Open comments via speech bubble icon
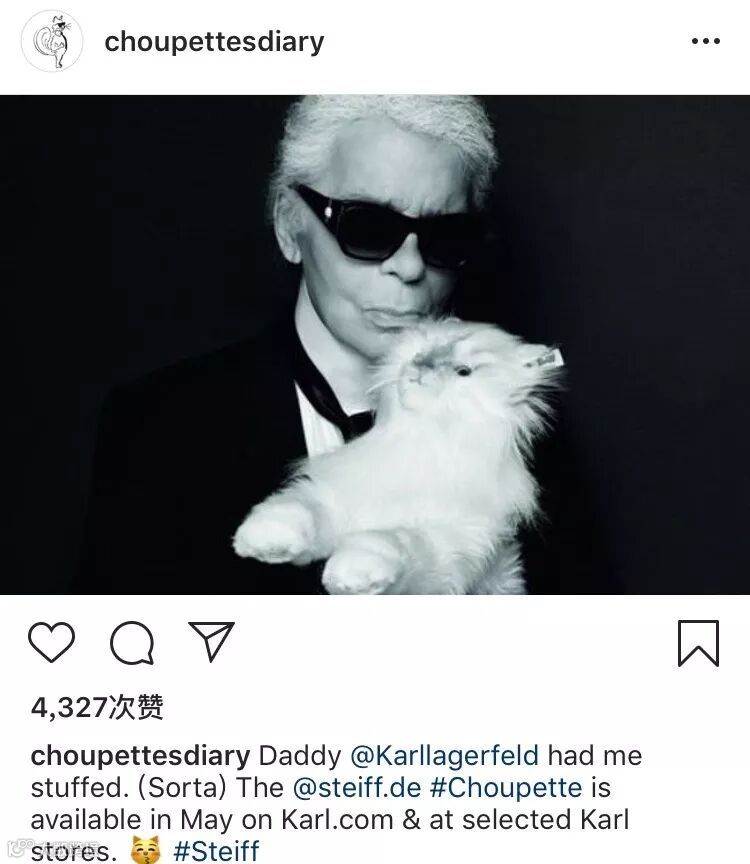 (x=132, y=642)
